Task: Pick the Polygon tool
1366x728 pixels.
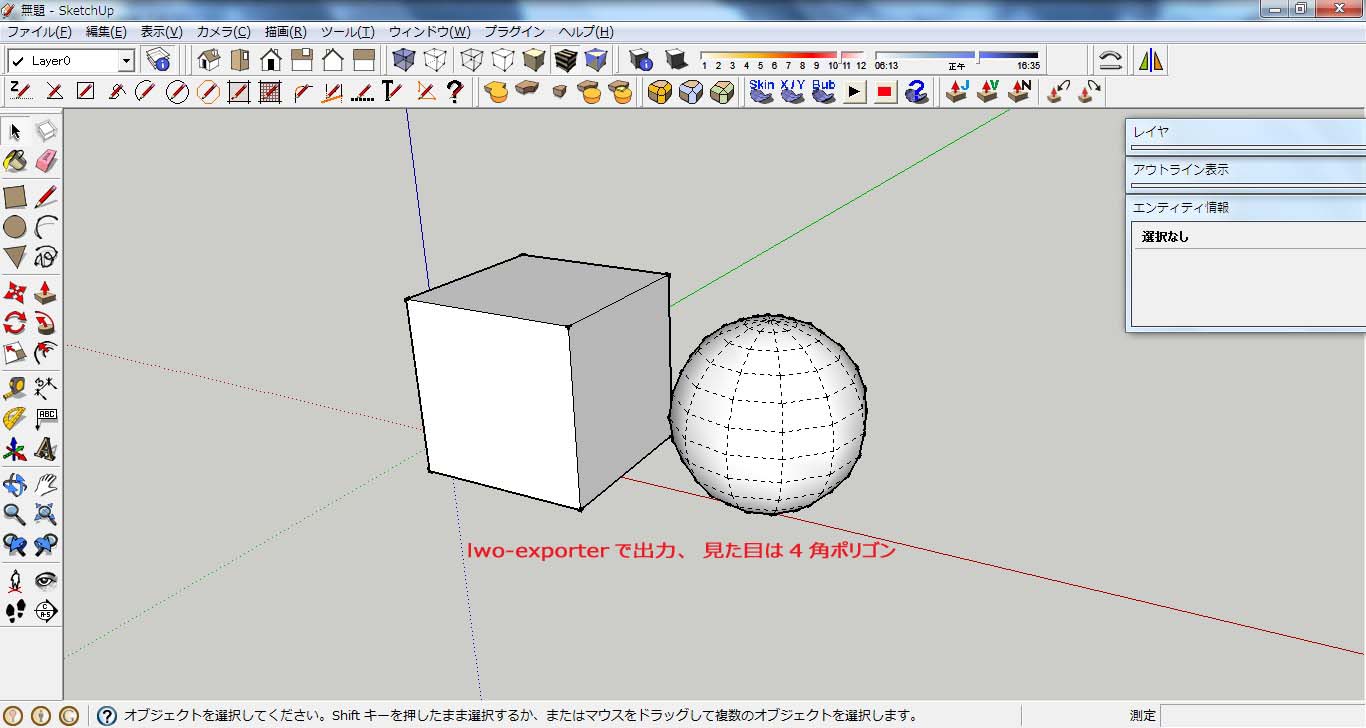Action: click(15, 258)
